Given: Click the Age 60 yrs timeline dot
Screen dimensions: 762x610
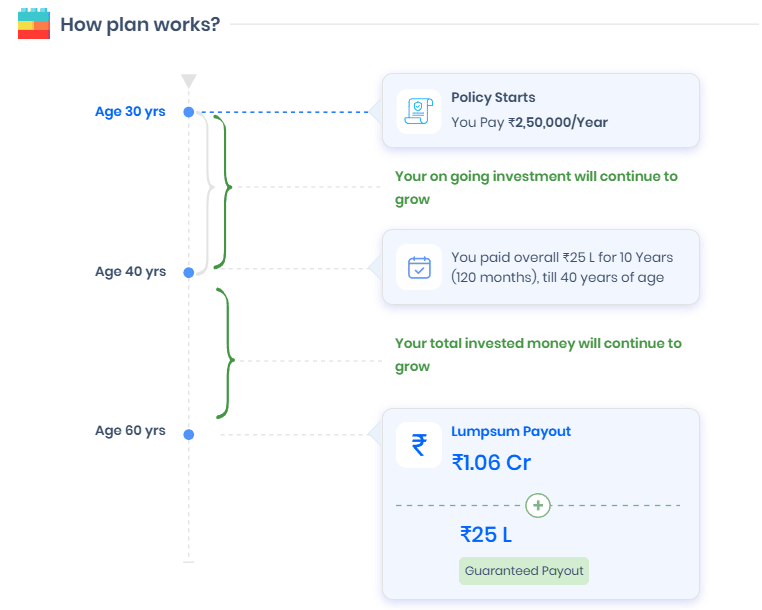Looking at the screenshot, I should tap(189, 433).
